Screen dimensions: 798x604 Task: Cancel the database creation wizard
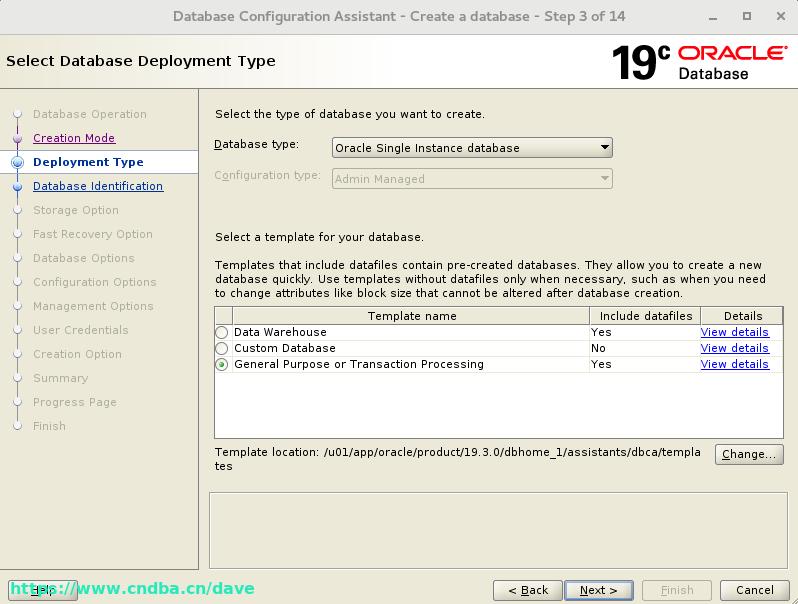(754, 590)
